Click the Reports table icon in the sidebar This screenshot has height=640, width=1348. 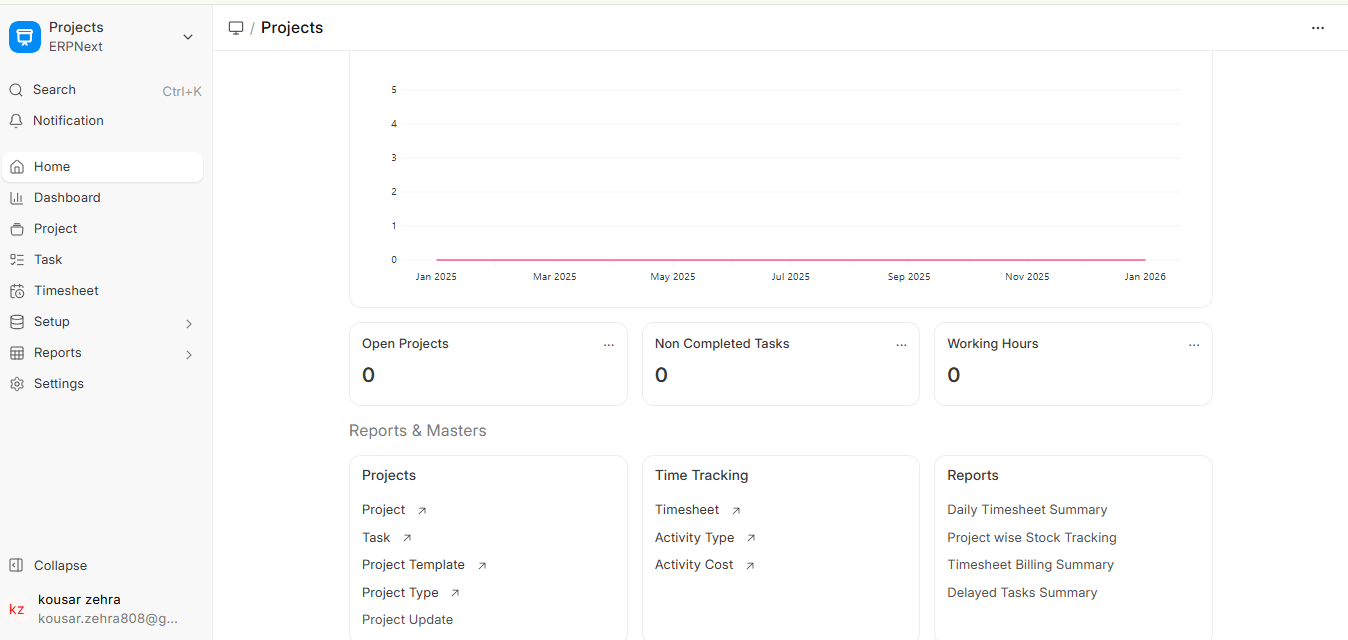(16, 353)
